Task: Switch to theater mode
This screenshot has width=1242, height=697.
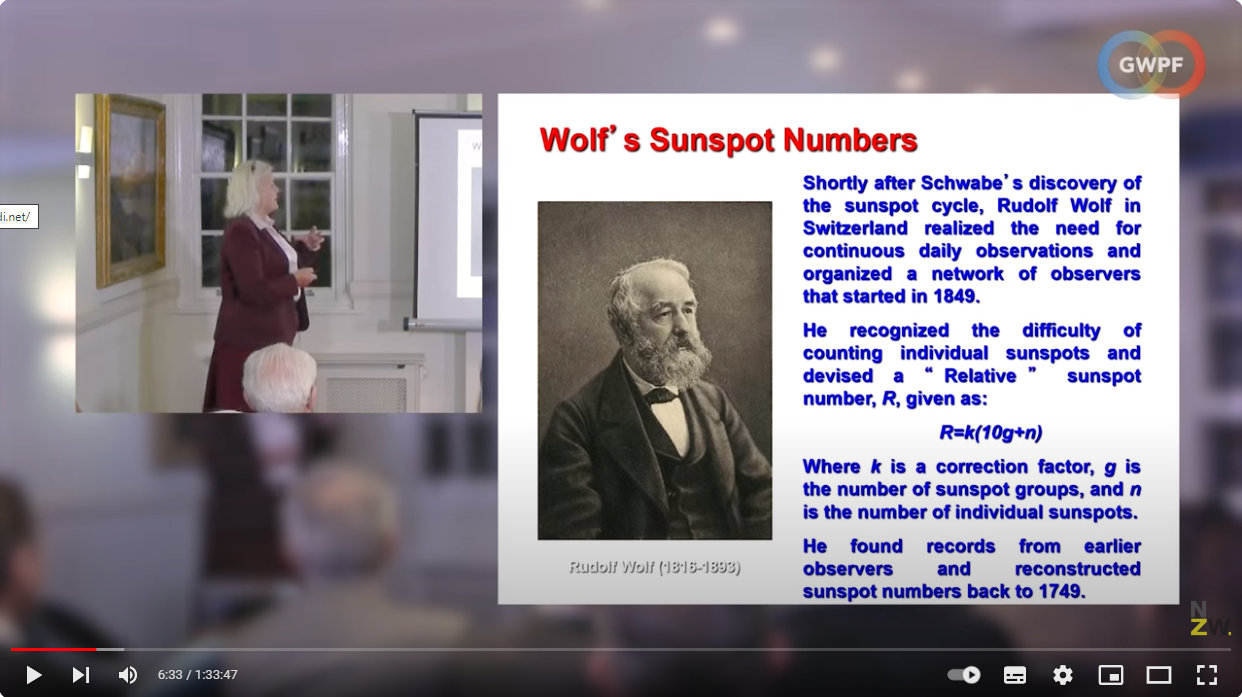Action: point(1159,675)
